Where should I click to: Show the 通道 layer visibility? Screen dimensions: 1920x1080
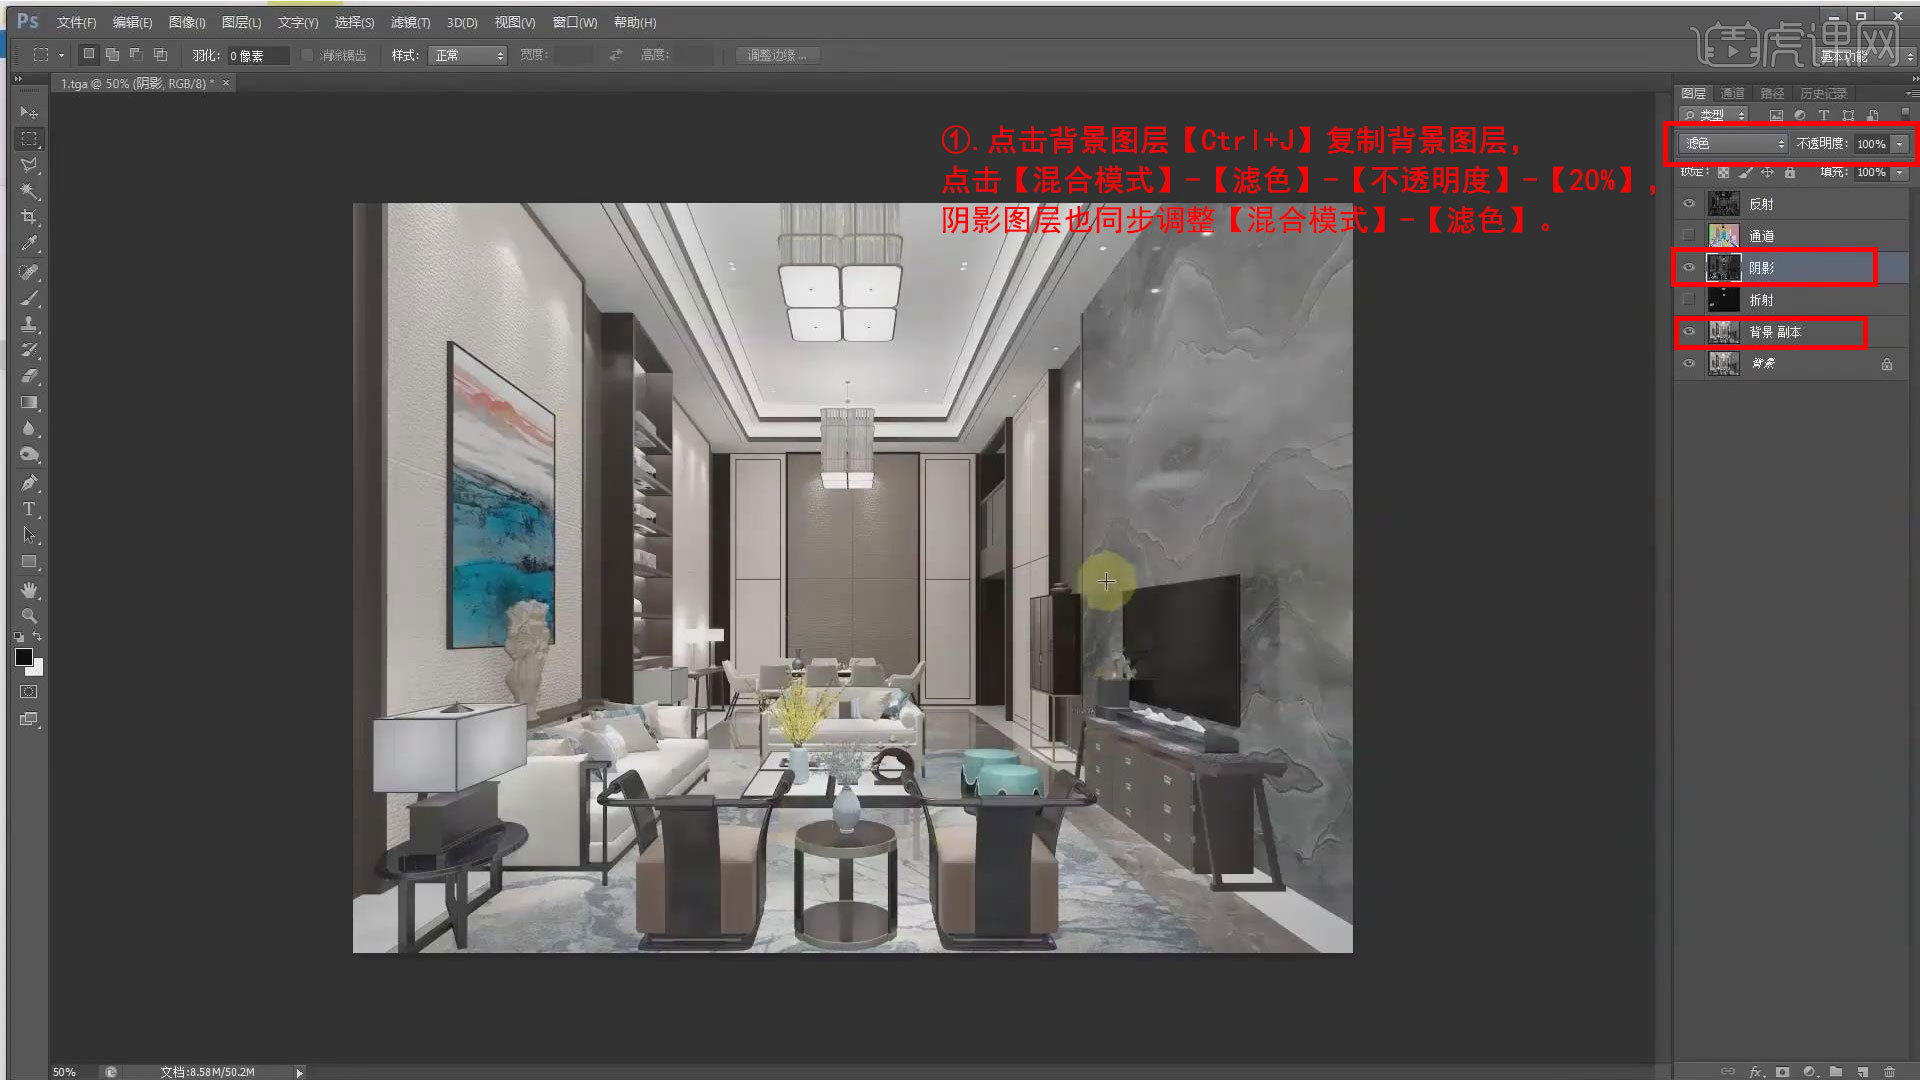coord(1689,234)
